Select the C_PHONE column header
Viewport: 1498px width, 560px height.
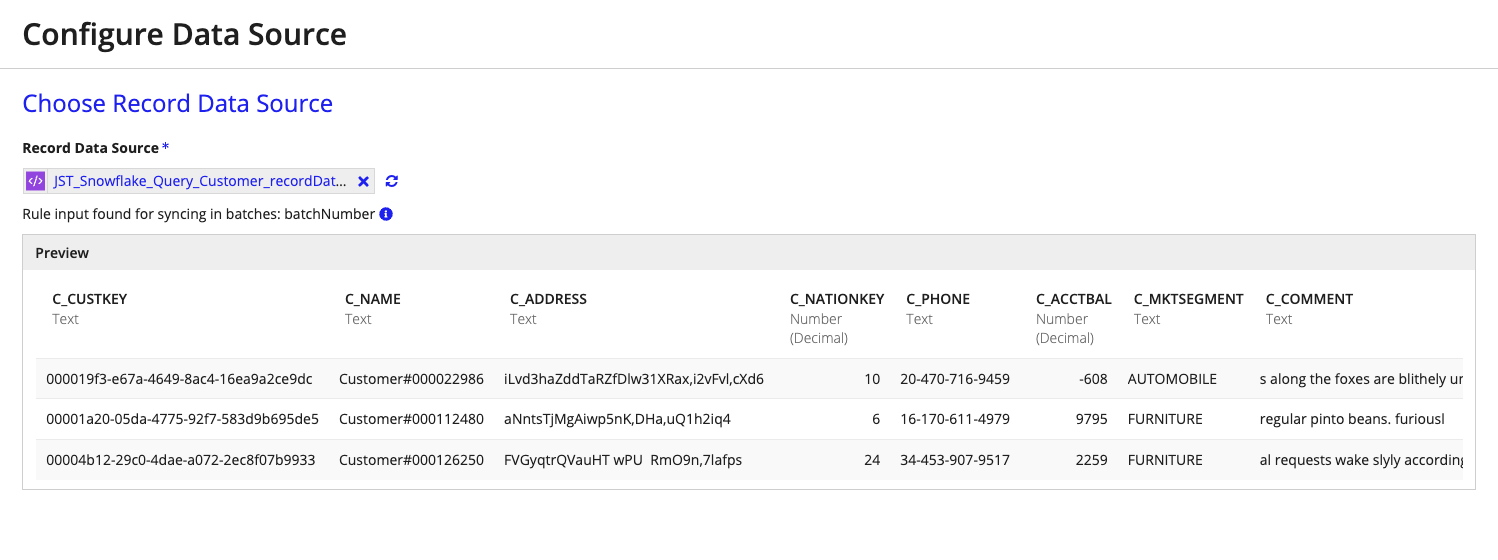pyautogui.click(x=938, y=299)
